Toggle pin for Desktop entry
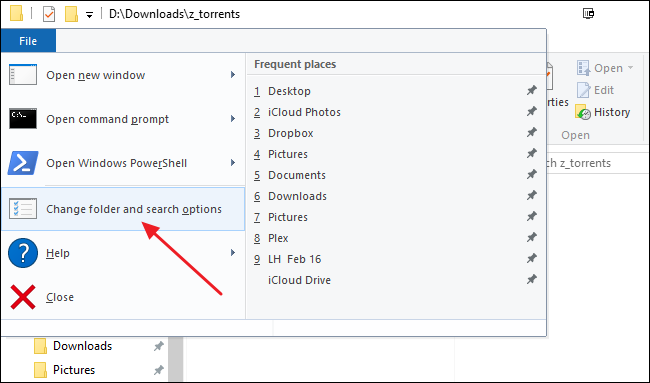Viewport: 650px width, 383px height. coord(531,90)
